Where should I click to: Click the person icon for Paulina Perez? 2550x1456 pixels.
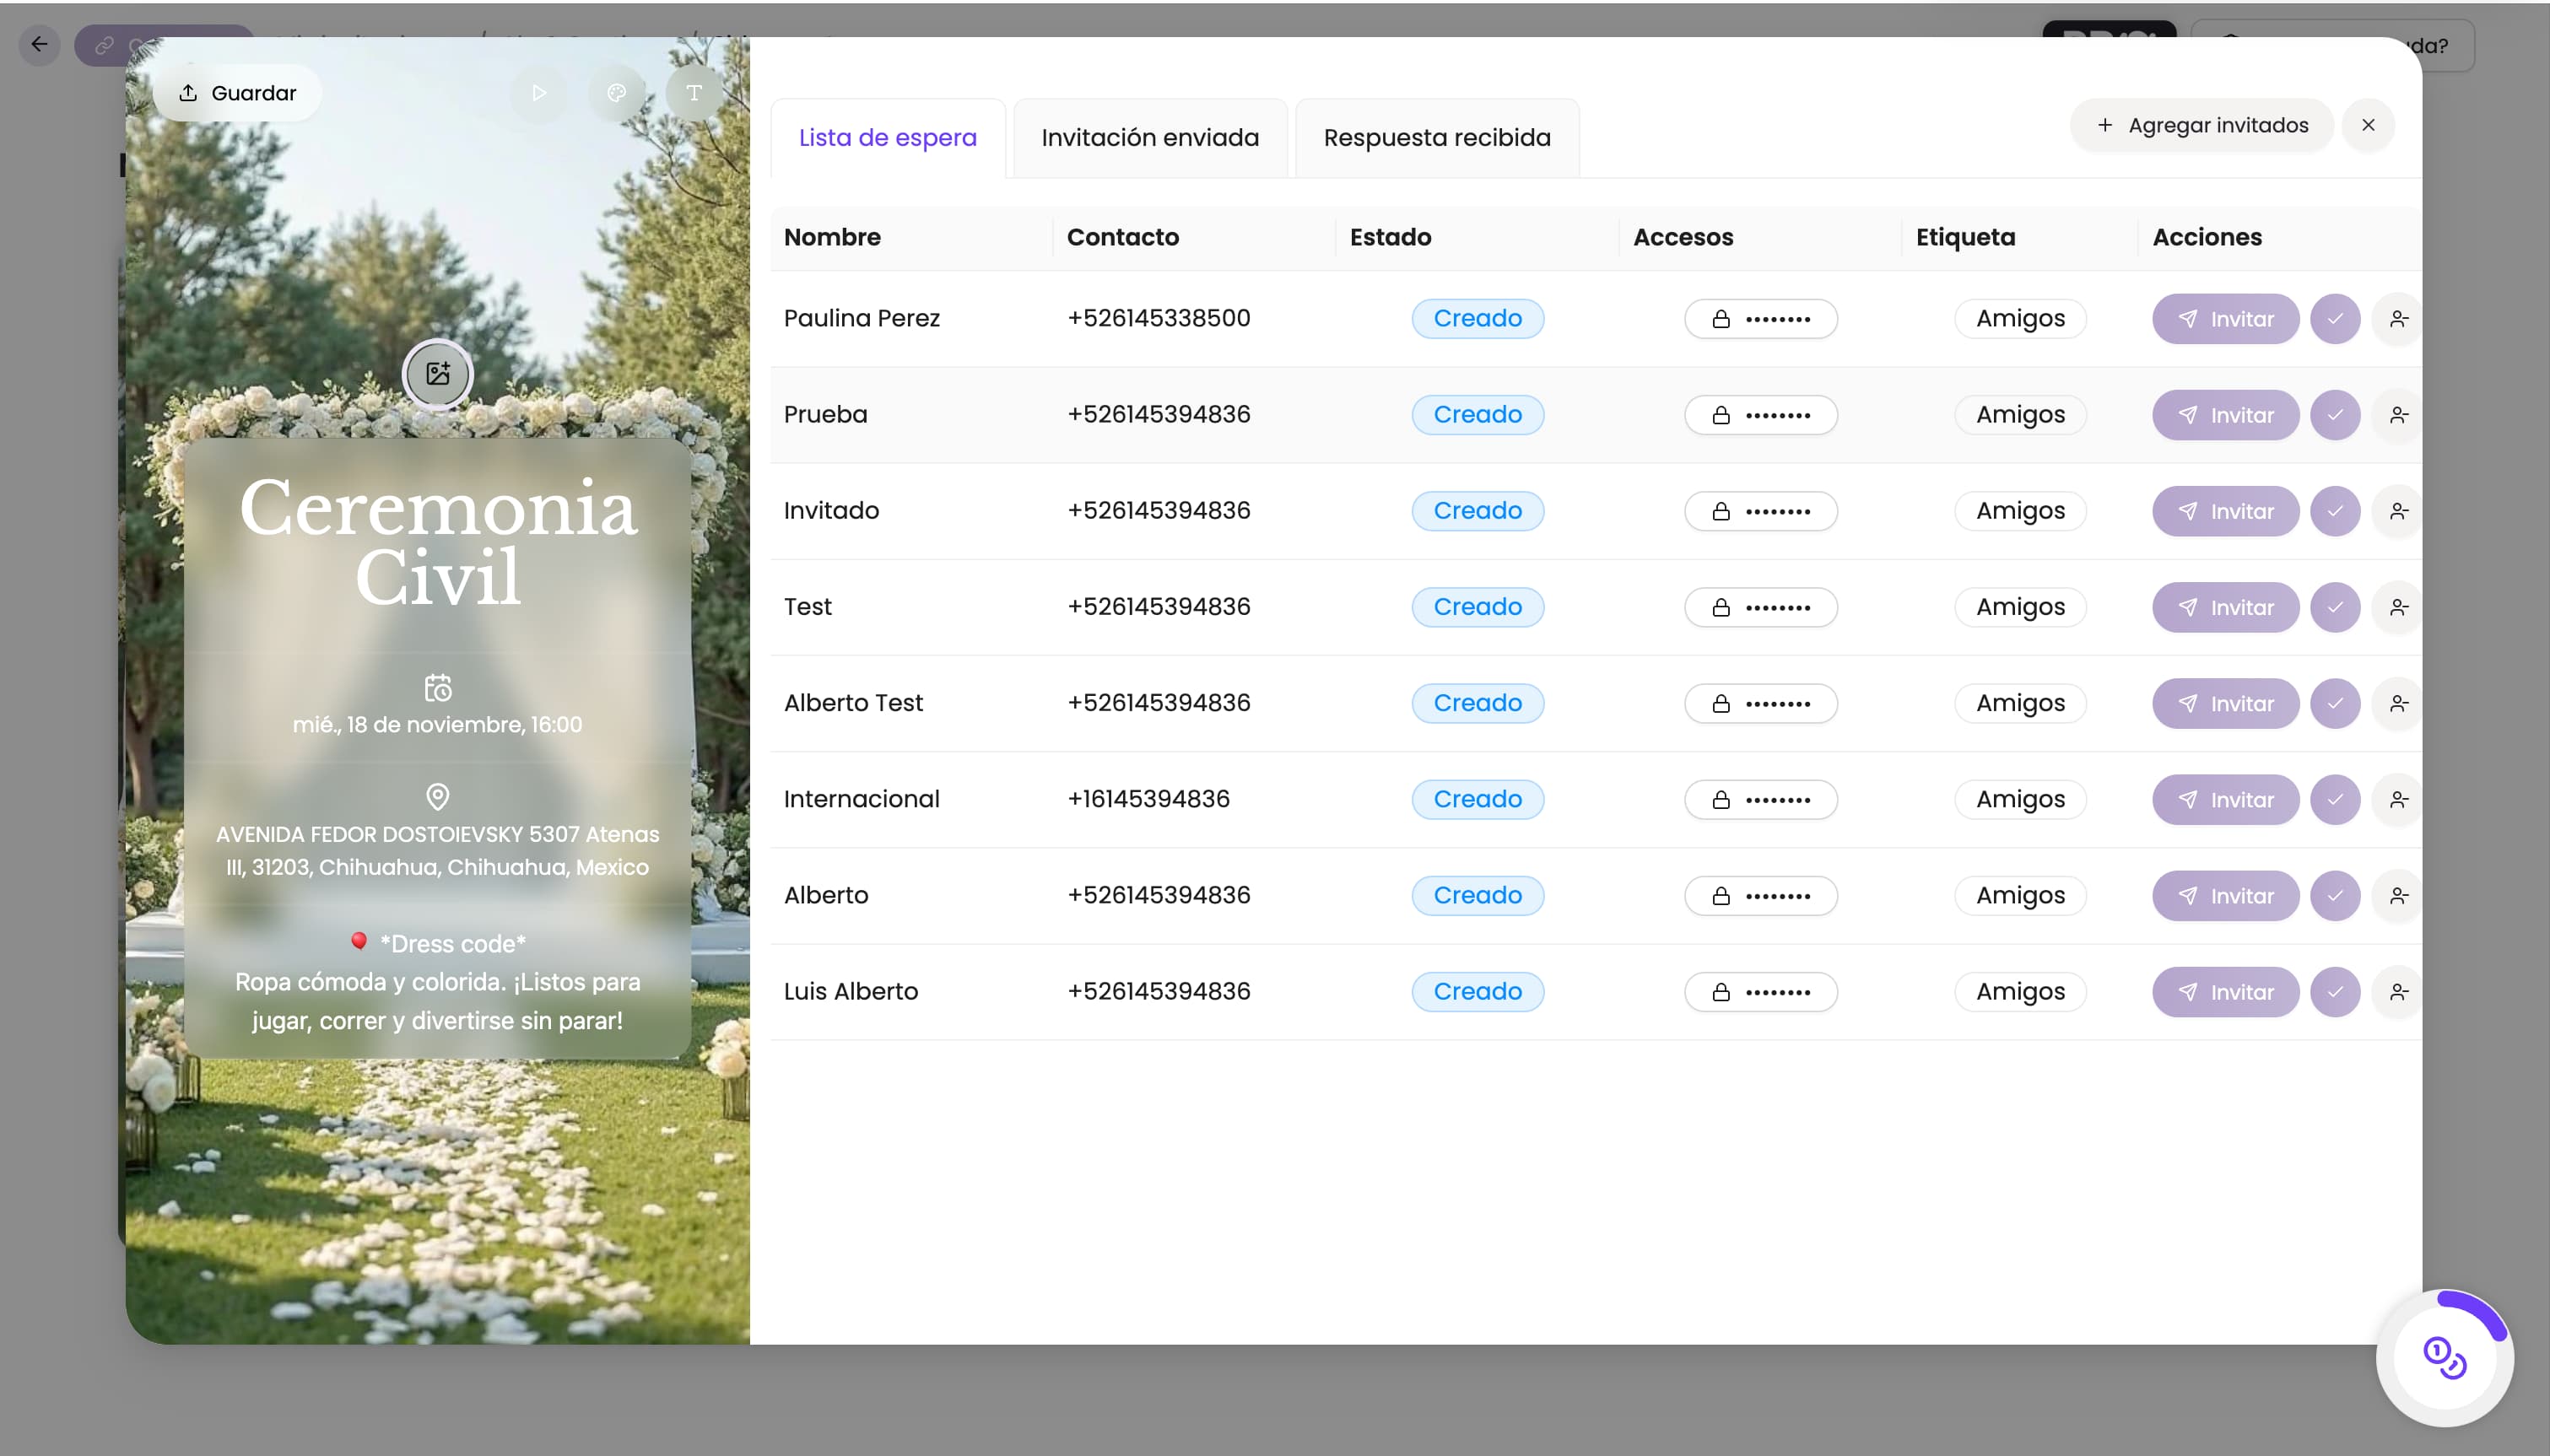click(2398, 319)
